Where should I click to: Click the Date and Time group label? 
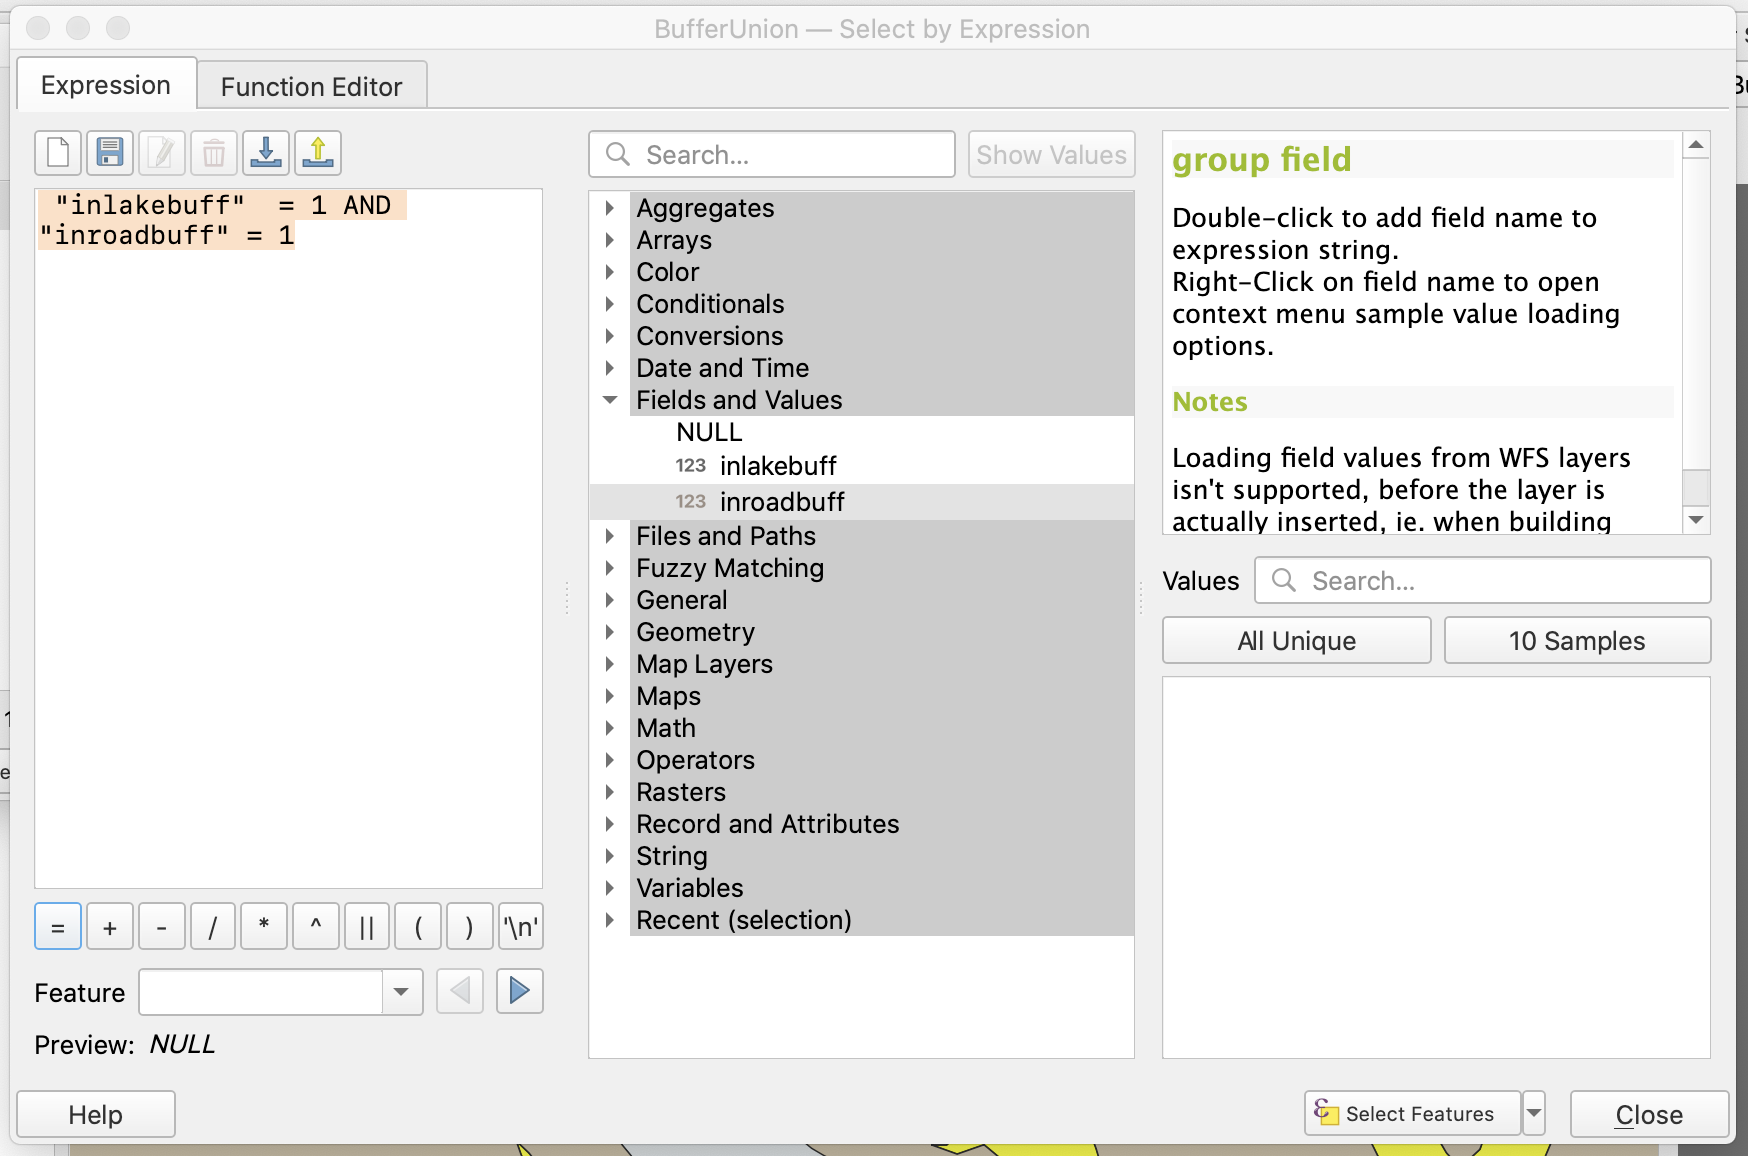722,368
